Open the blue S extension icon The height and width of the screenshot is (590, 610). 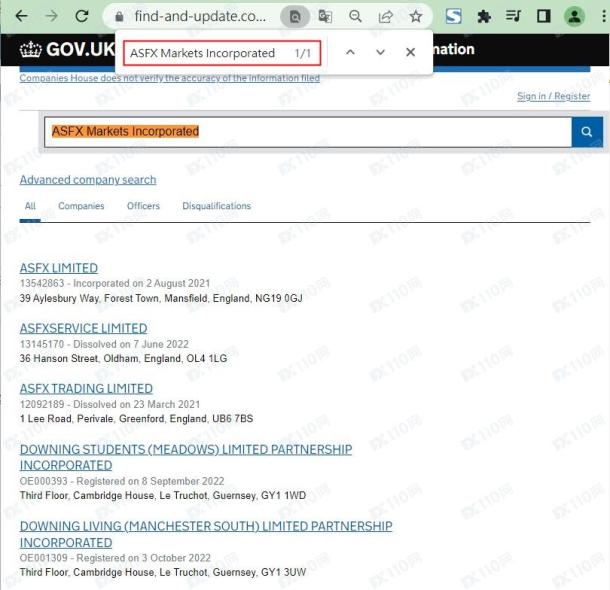pyautogui.click(x=454, y=16)
